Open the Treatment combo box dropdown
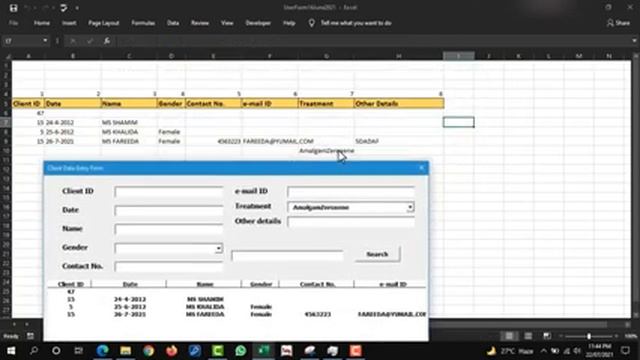This screenshot has height=360, width=640. click(x=410, y=207)
